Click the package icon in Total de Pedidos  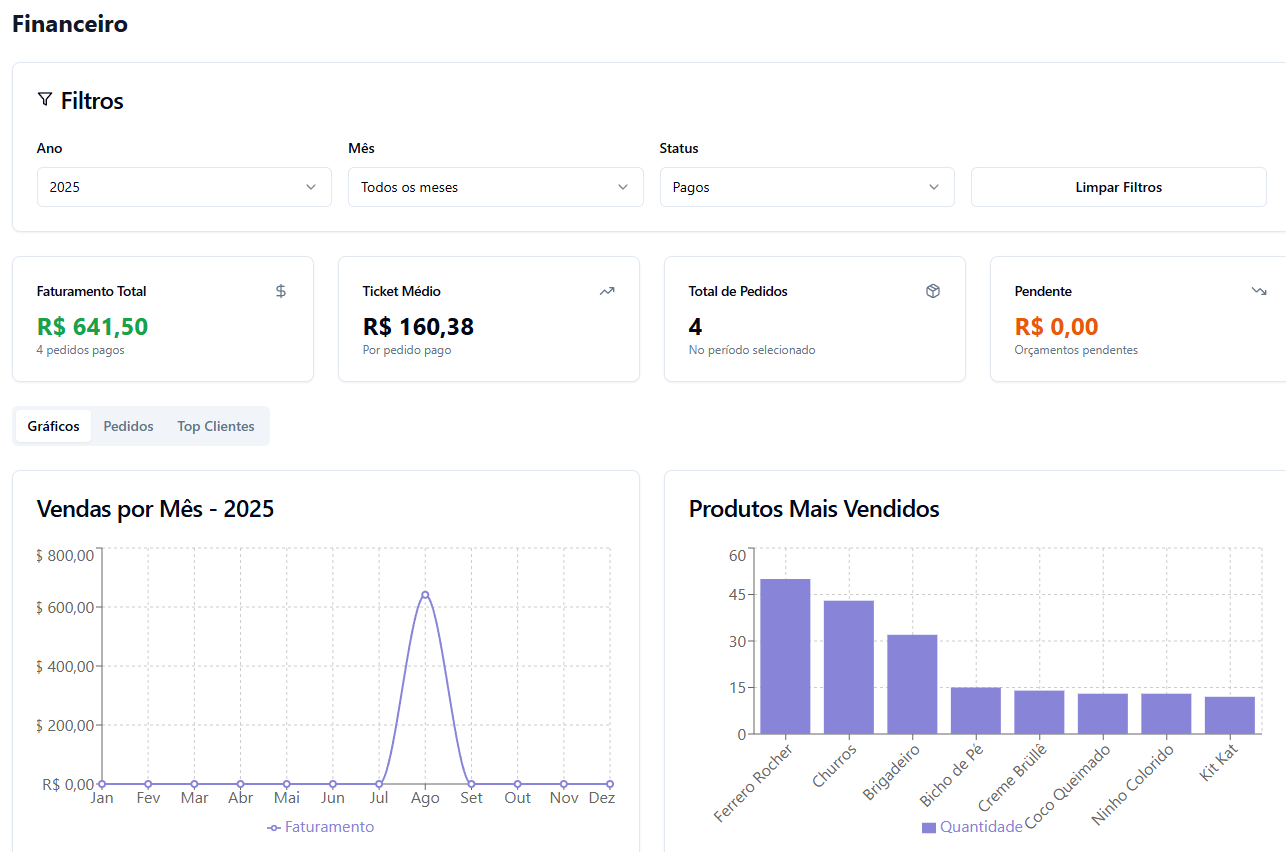[x=933, y=291]
